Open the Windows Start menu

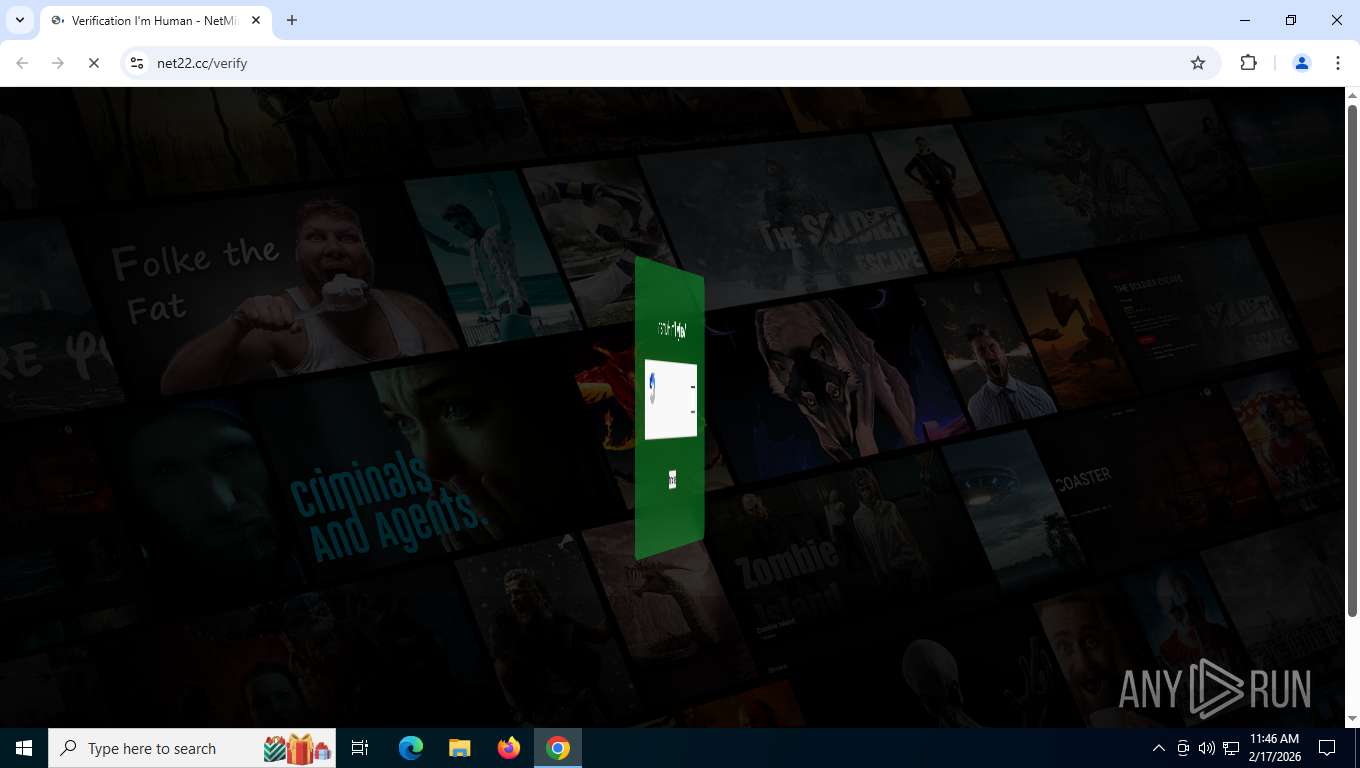[24, 748]
